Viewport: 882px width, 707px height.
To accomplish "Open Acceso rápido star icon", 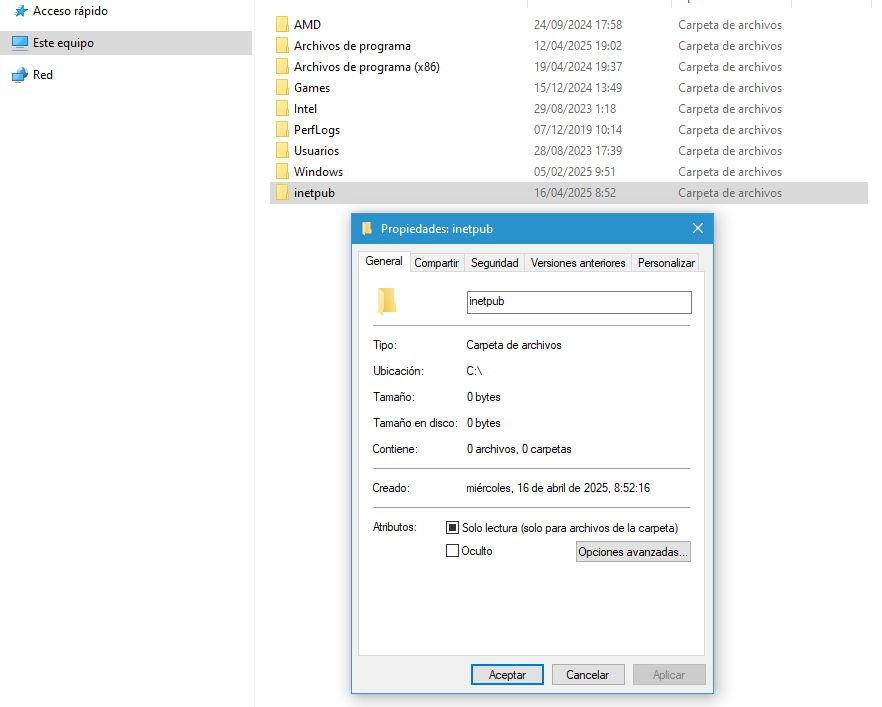I will coord(21,11).
